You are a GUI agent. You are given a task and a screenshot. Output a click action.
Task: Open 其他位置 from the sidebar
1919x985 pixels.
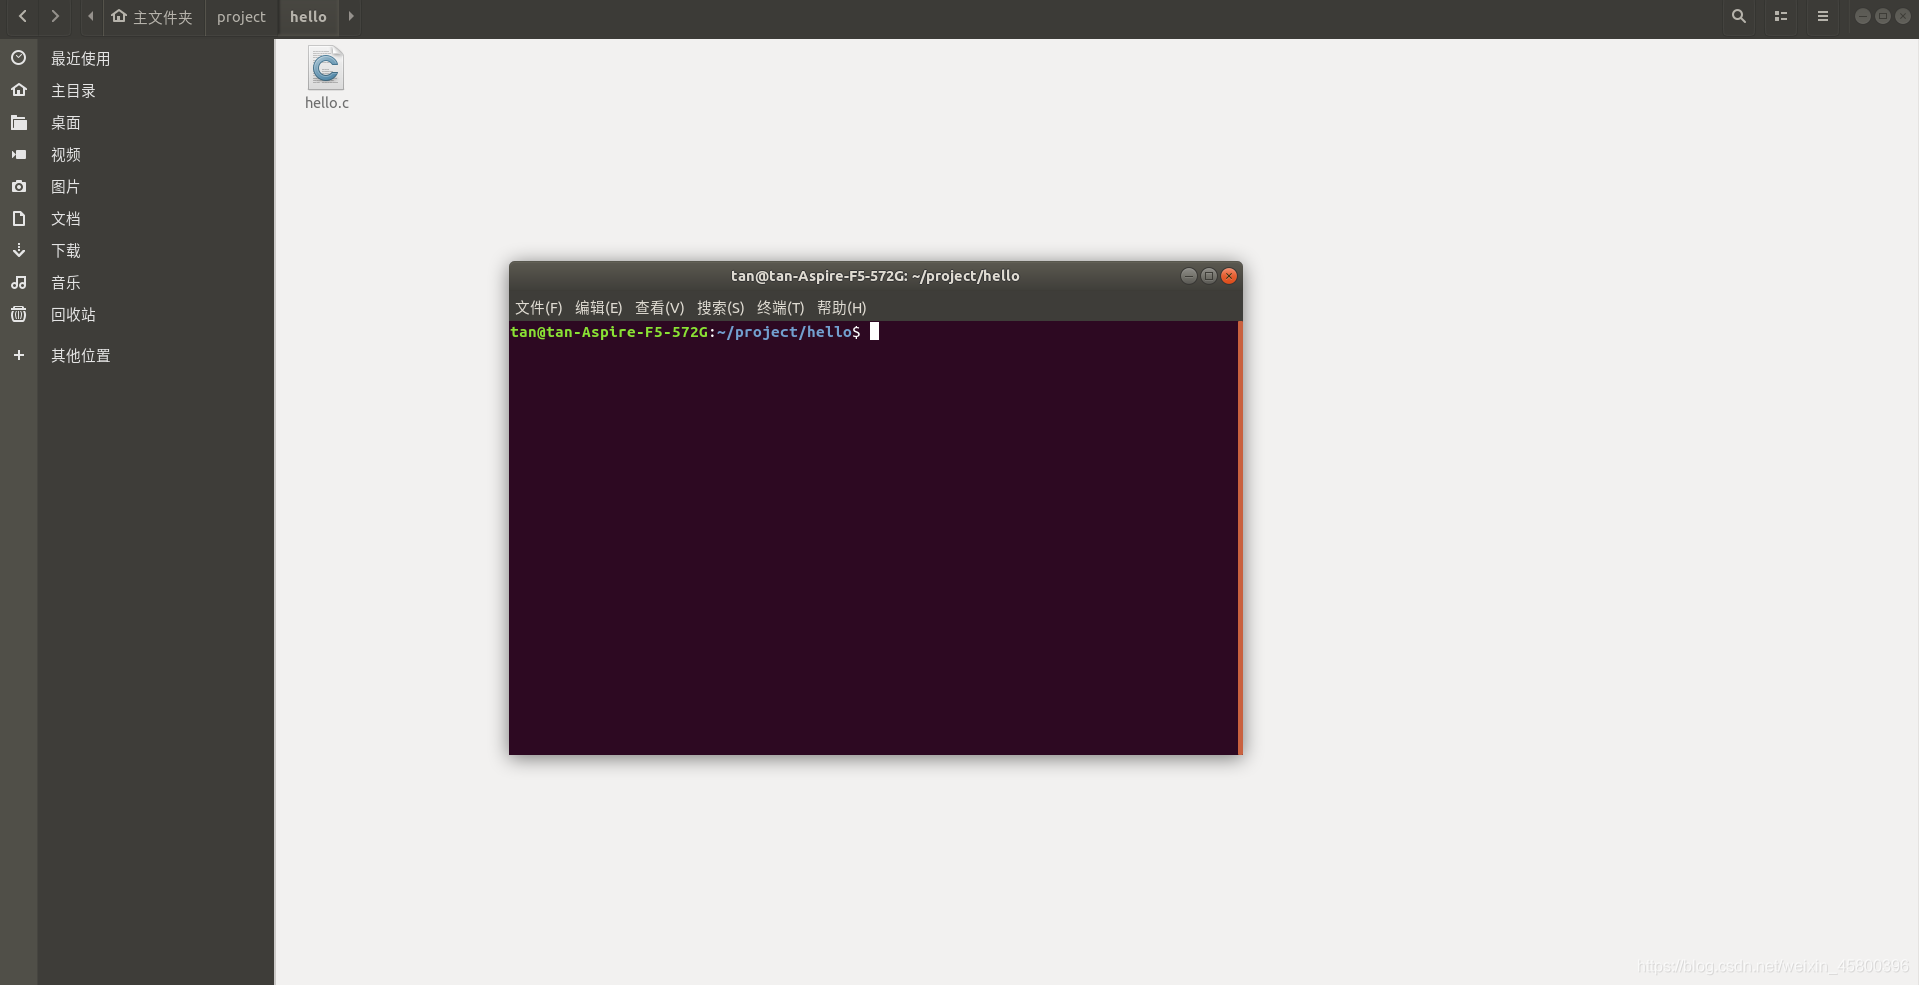(x=81, y=354)
